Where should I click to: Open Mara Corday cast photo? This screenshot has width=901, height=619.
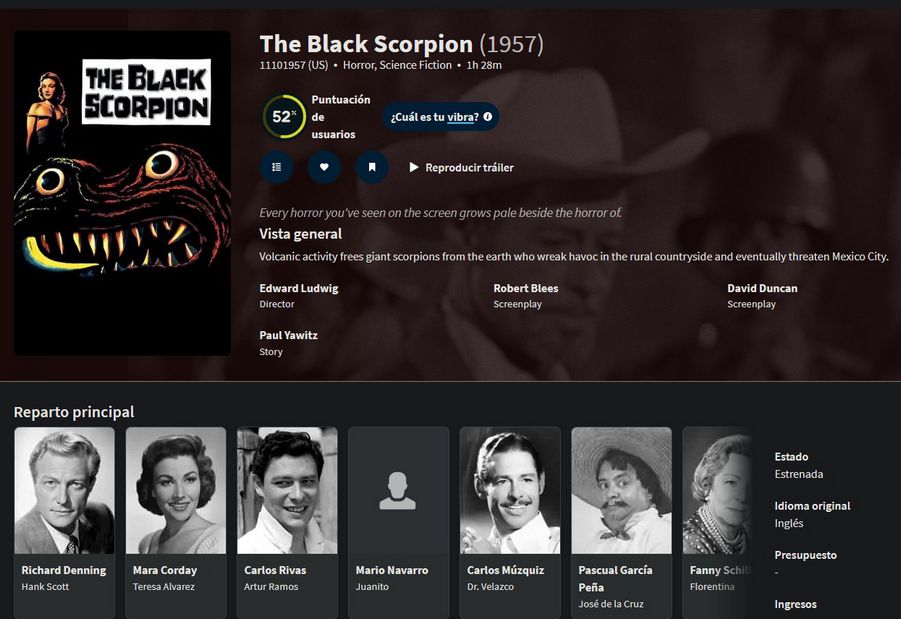point(176,490)
